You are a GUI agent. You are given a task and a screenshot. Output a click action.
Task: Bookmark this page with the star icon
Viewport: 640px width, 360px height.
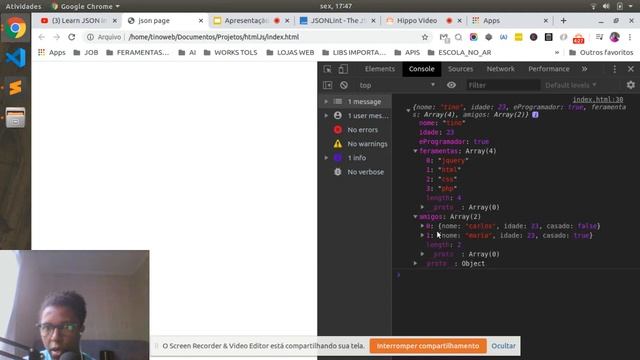[x=425, y=37]
